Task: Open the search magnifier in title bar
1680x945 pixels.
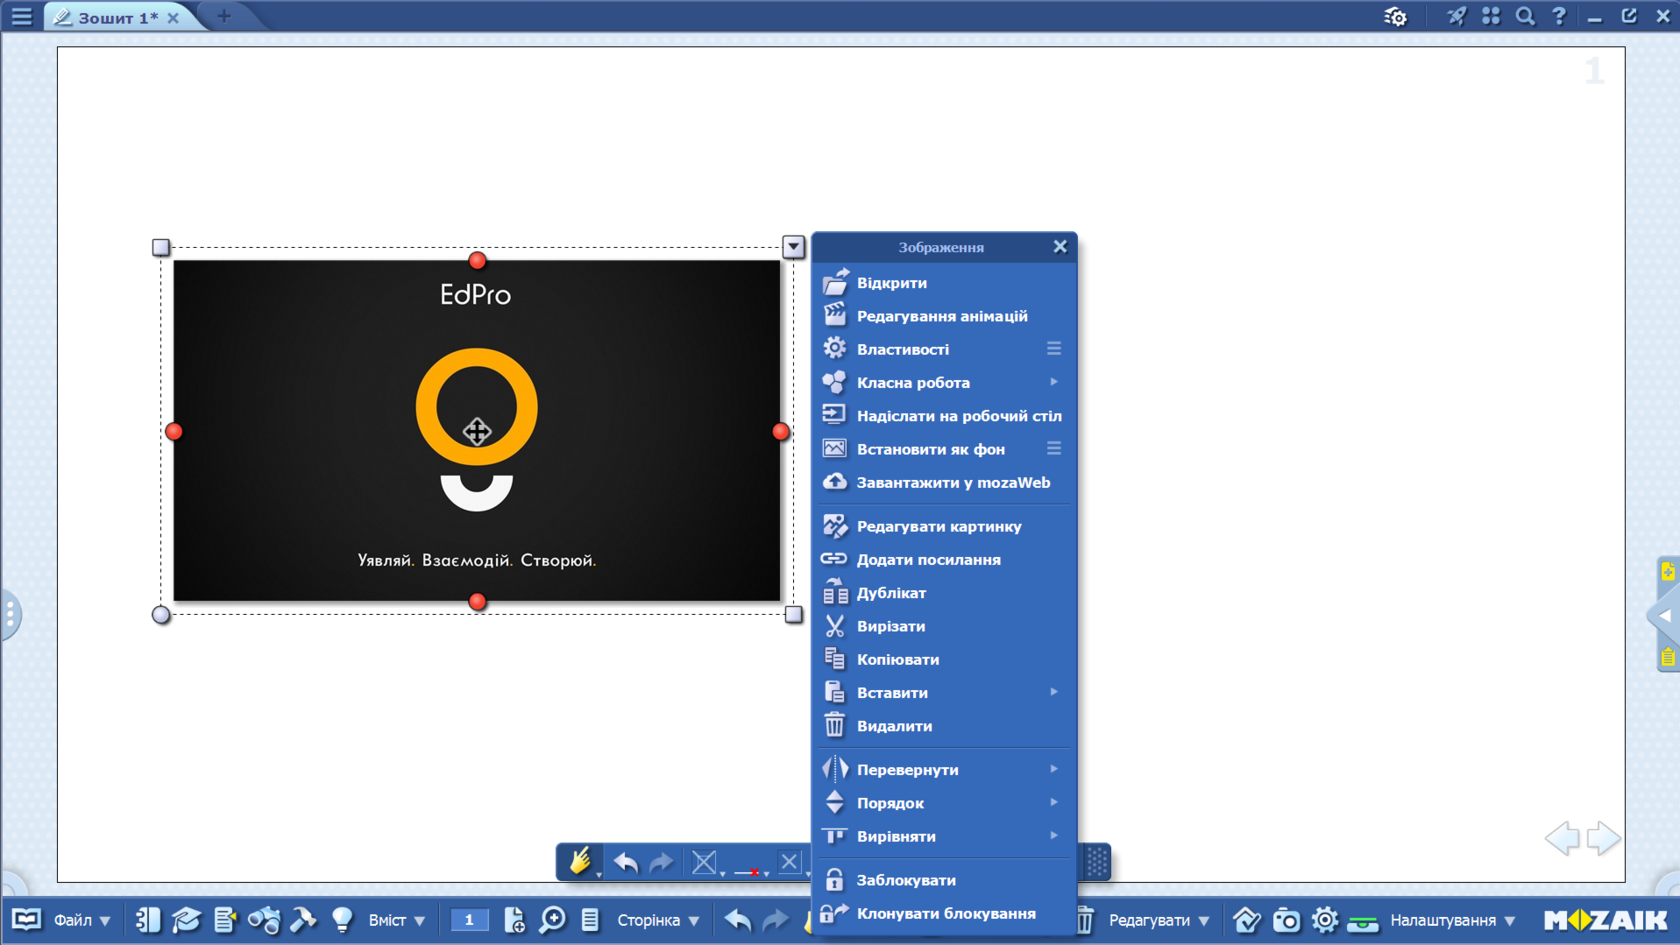Action: coord(1525,16)
